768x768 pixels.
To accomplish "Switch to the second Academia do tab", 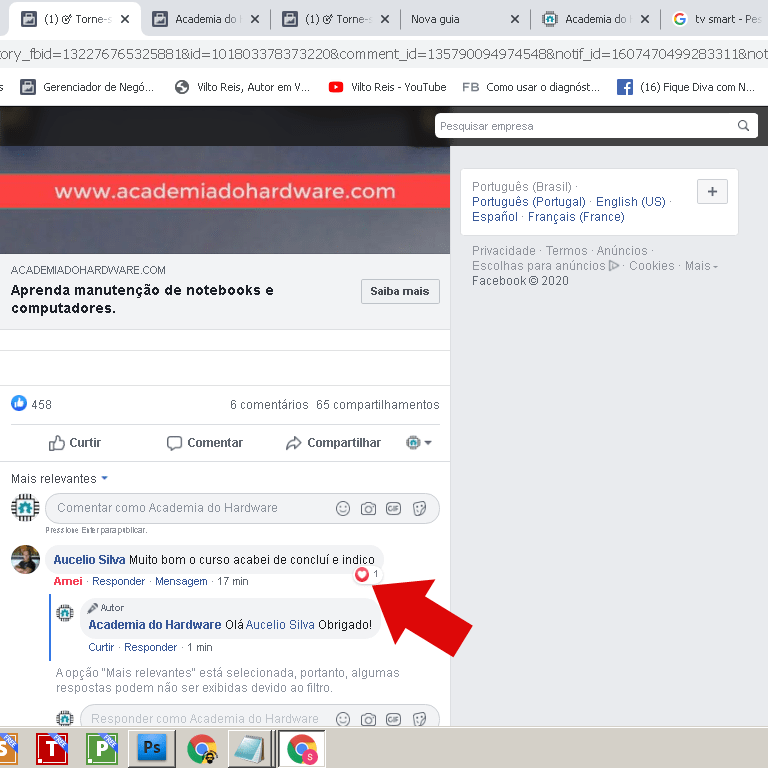I will [x=206, y=19].
